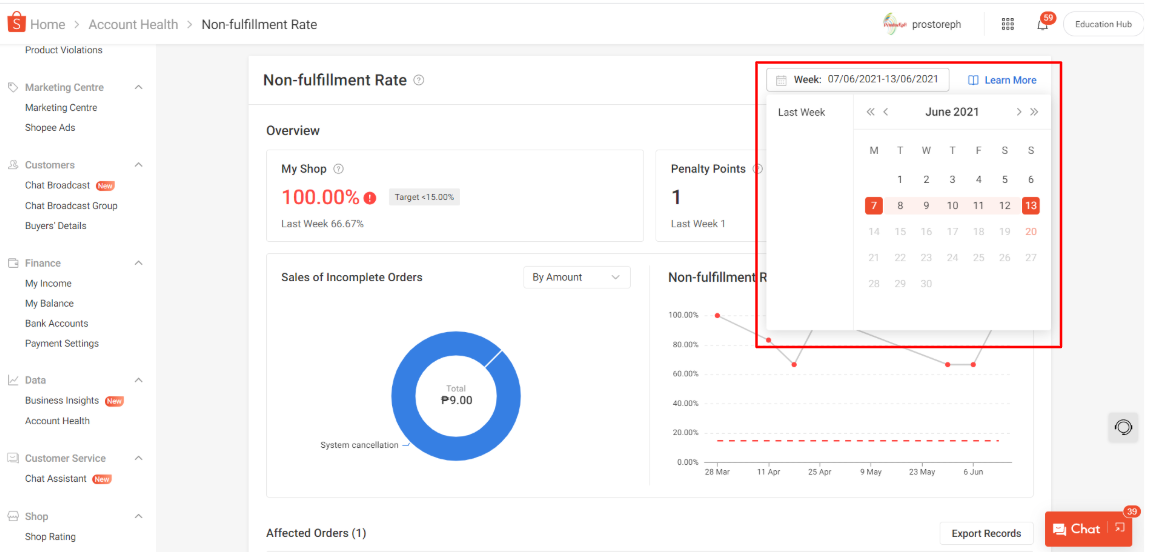Viewport: 1149px width, 555px height.
Task: Collapse the Finance section chevron
Action: [138, 263]
